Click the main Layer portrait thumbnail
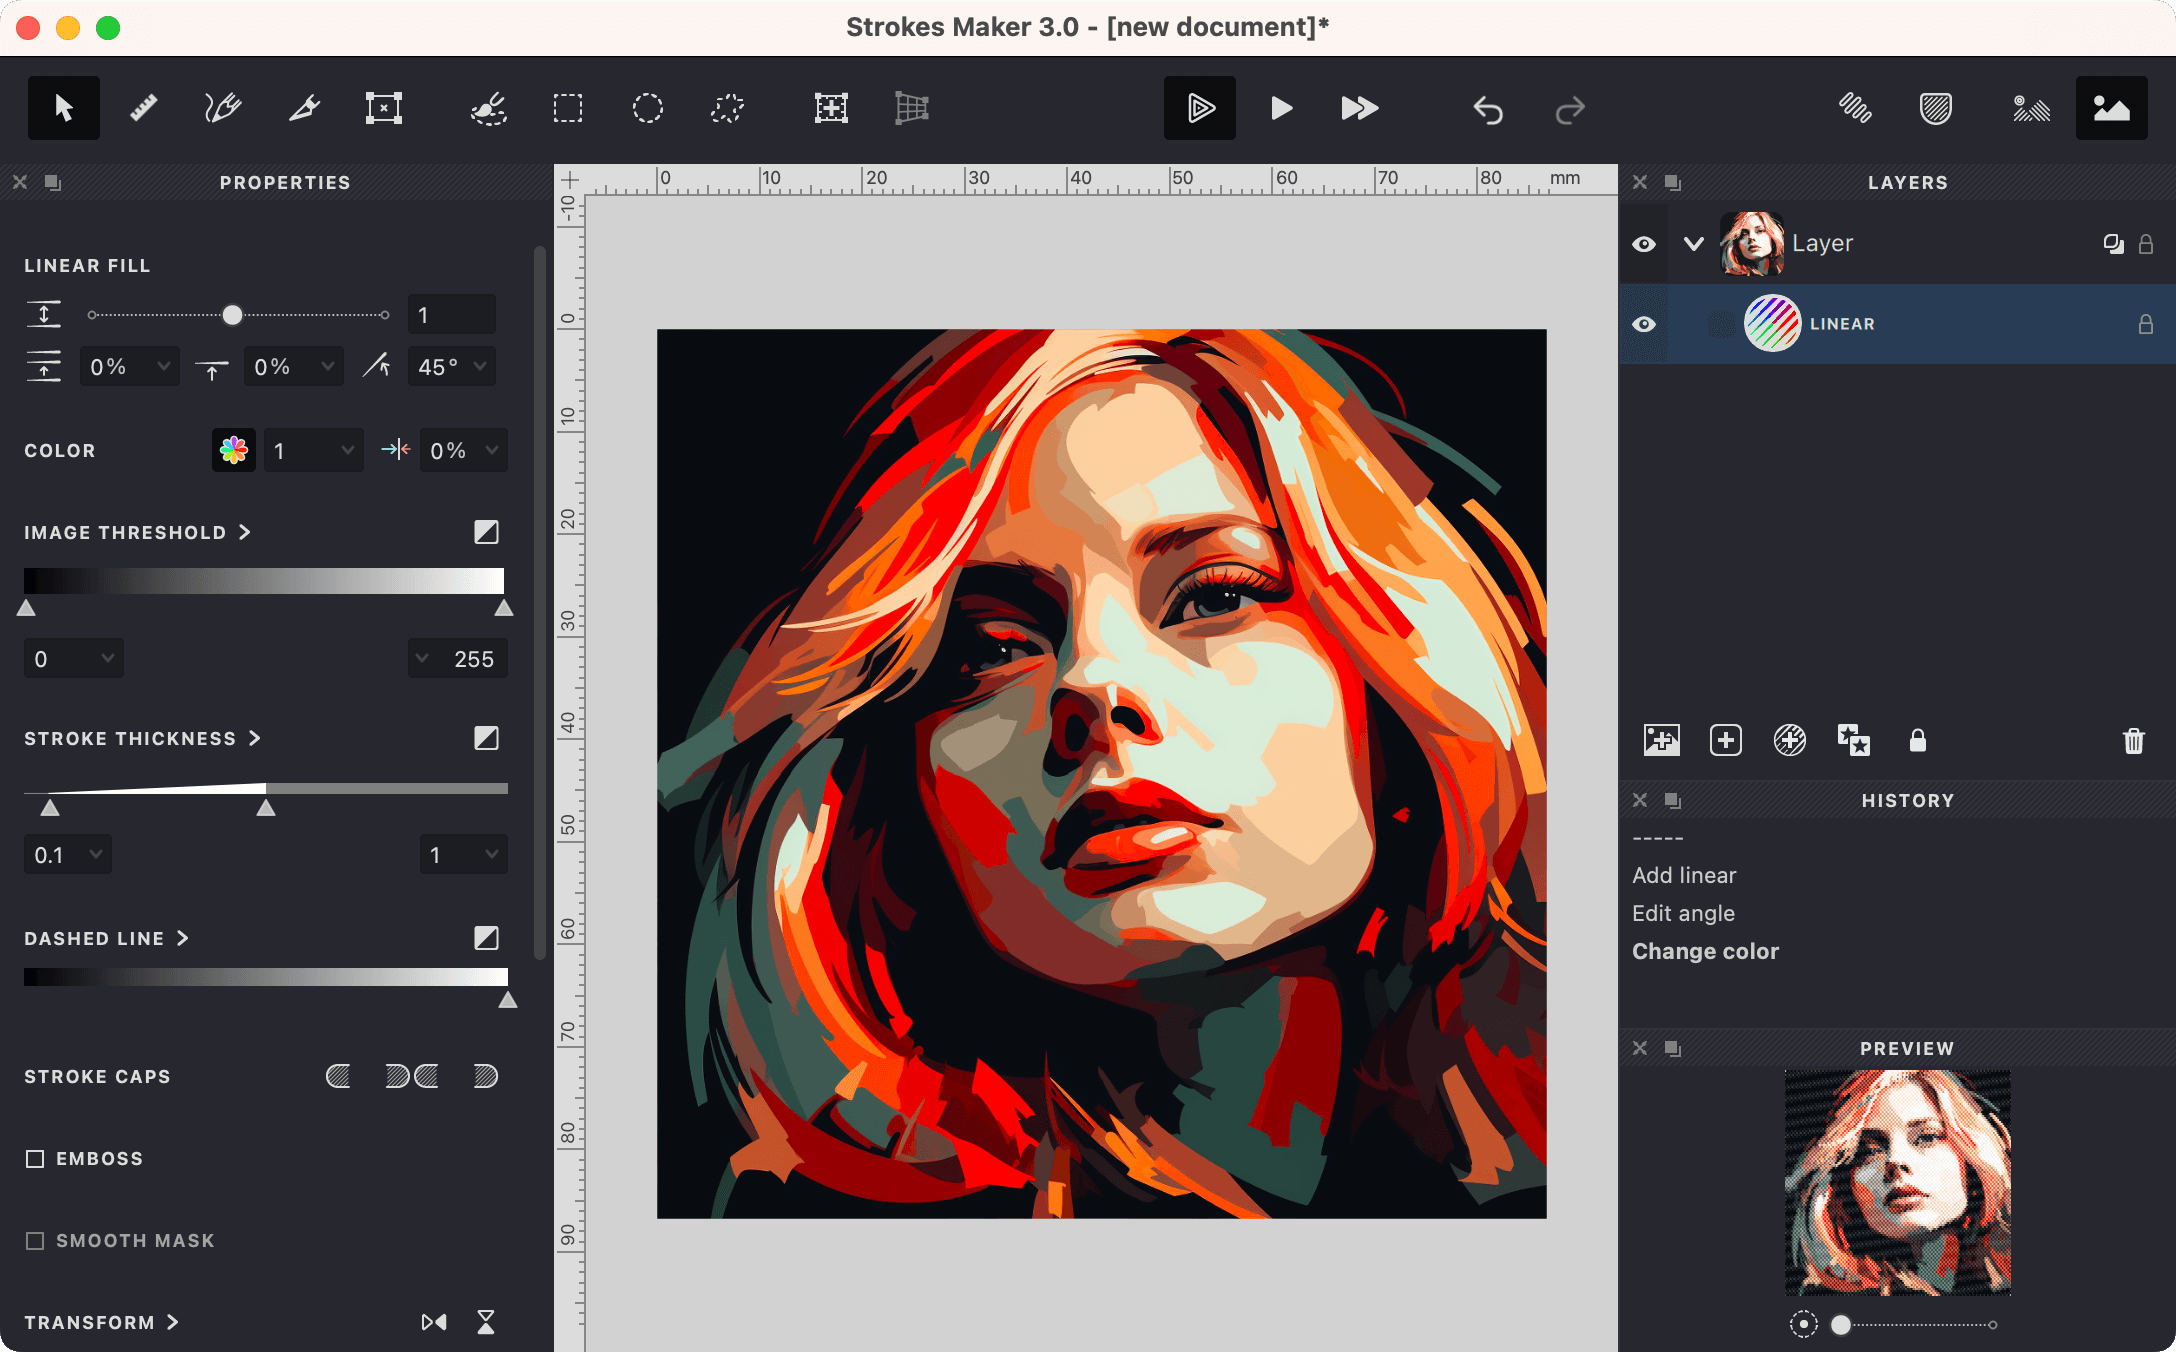This screenshot has height=1352, width=2176. [1752, 244]
